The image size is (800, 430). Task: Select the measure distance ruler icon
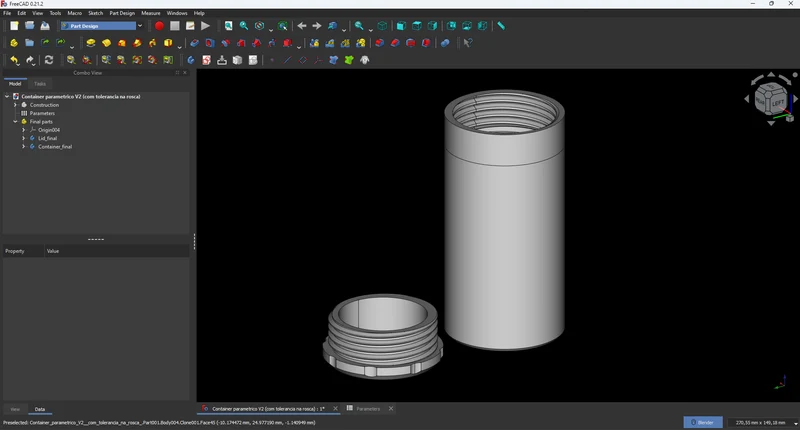501,26
